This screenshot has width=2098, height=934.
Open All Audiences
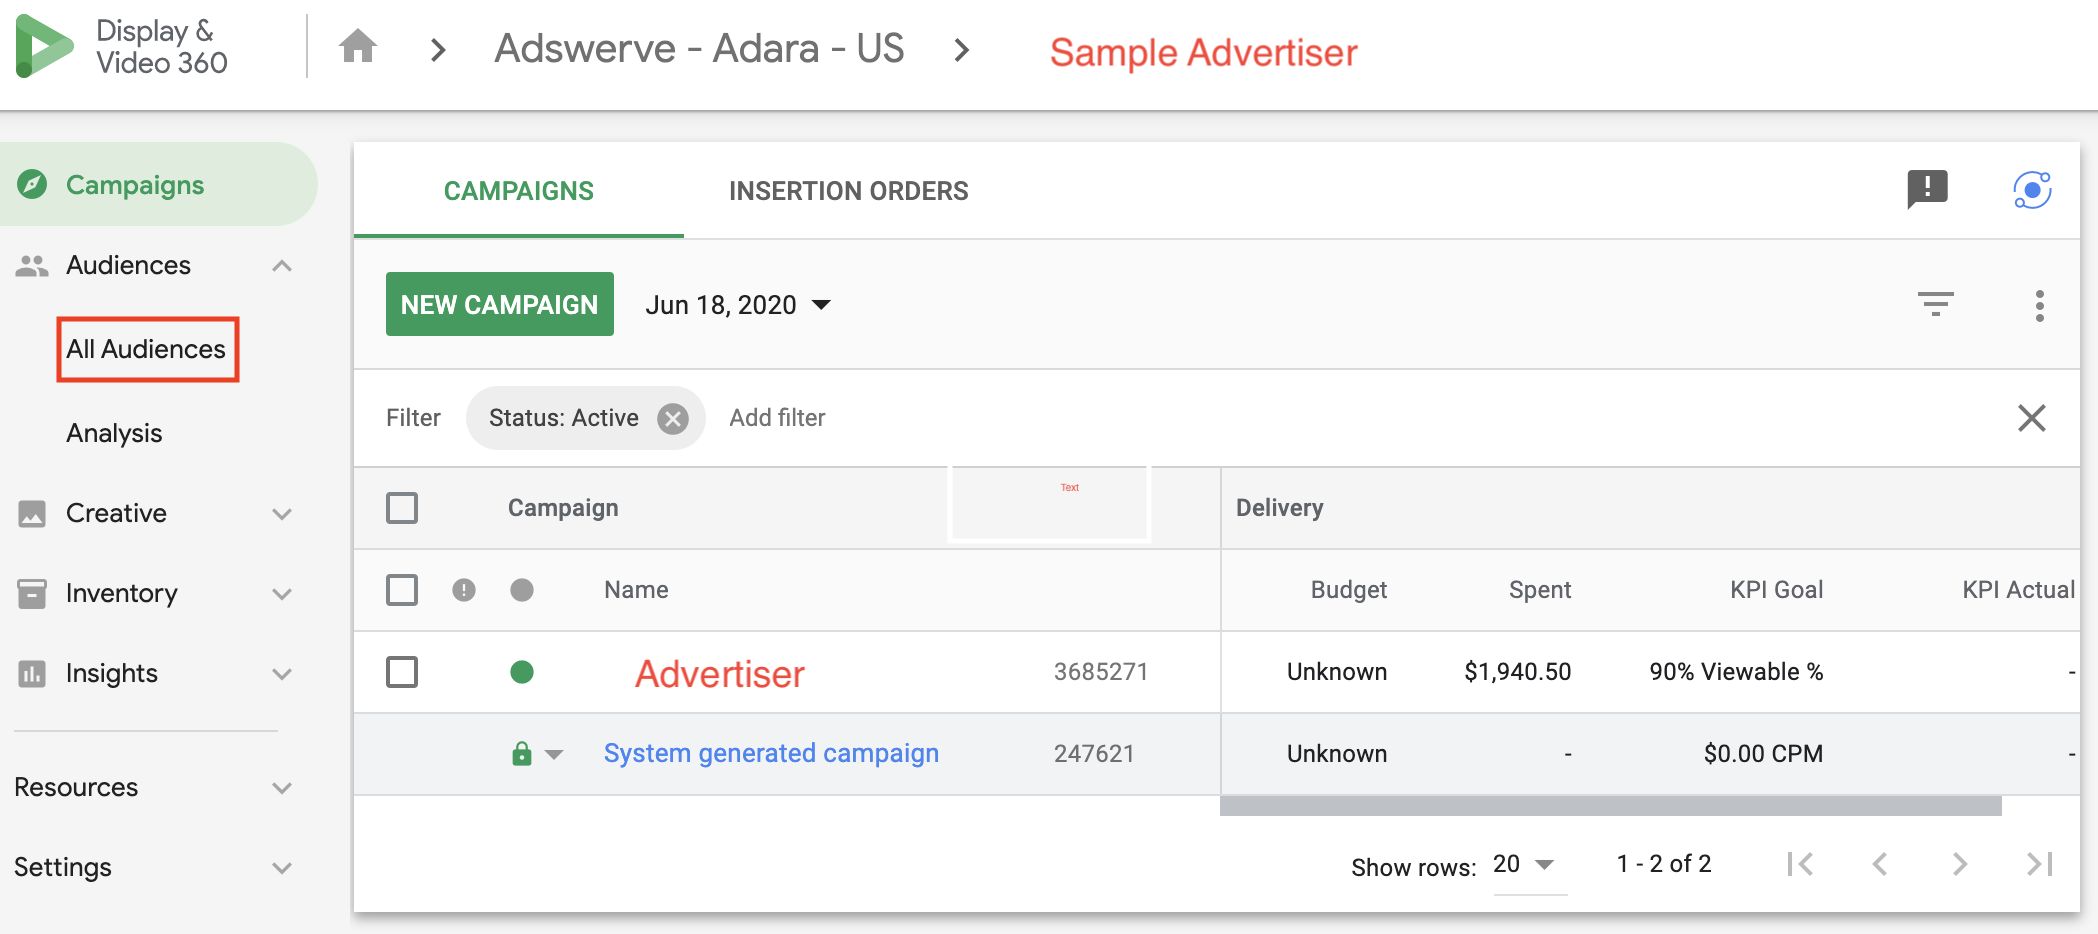click(x=147, y=349)
